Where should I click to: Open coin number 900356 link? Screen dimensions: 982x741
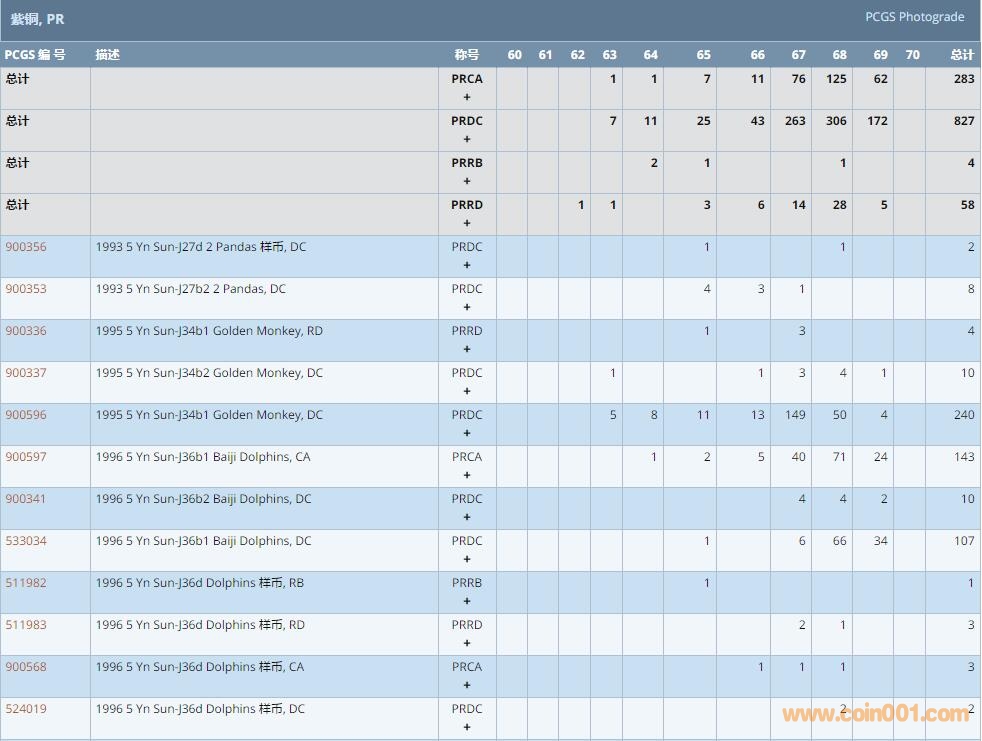(x=26, y=247)
